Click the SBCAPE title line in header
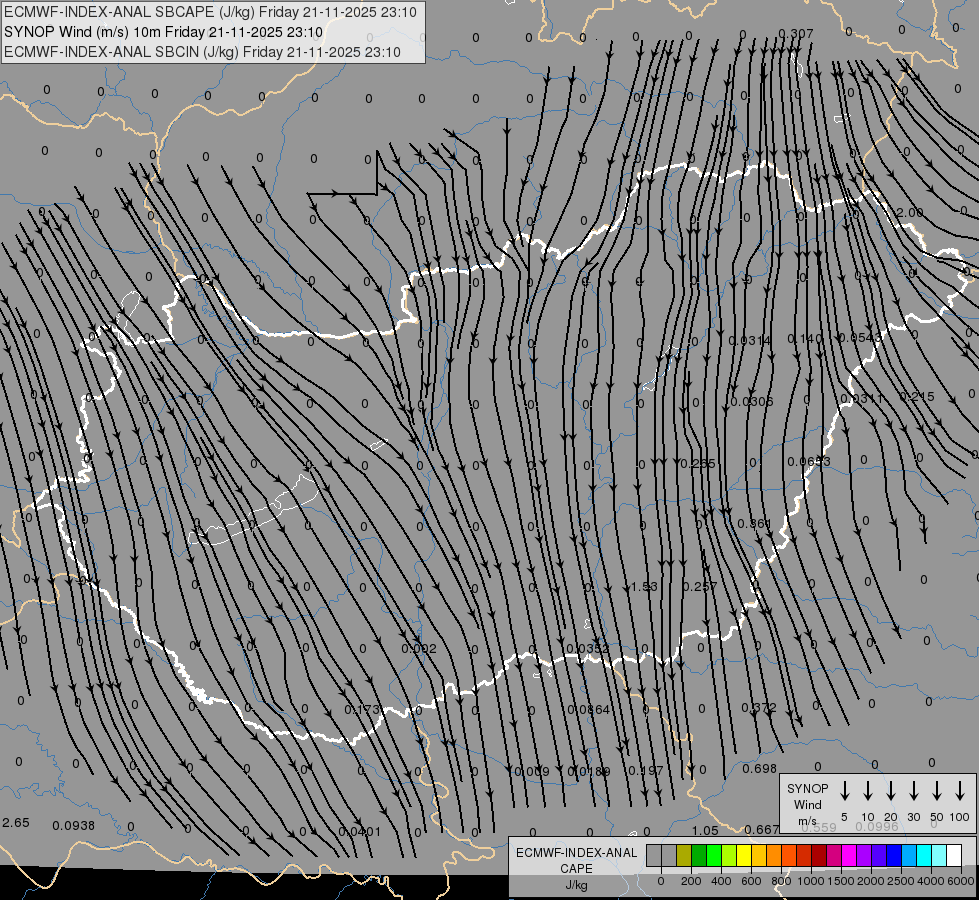 pyautogui.click(x=210, y=12)
